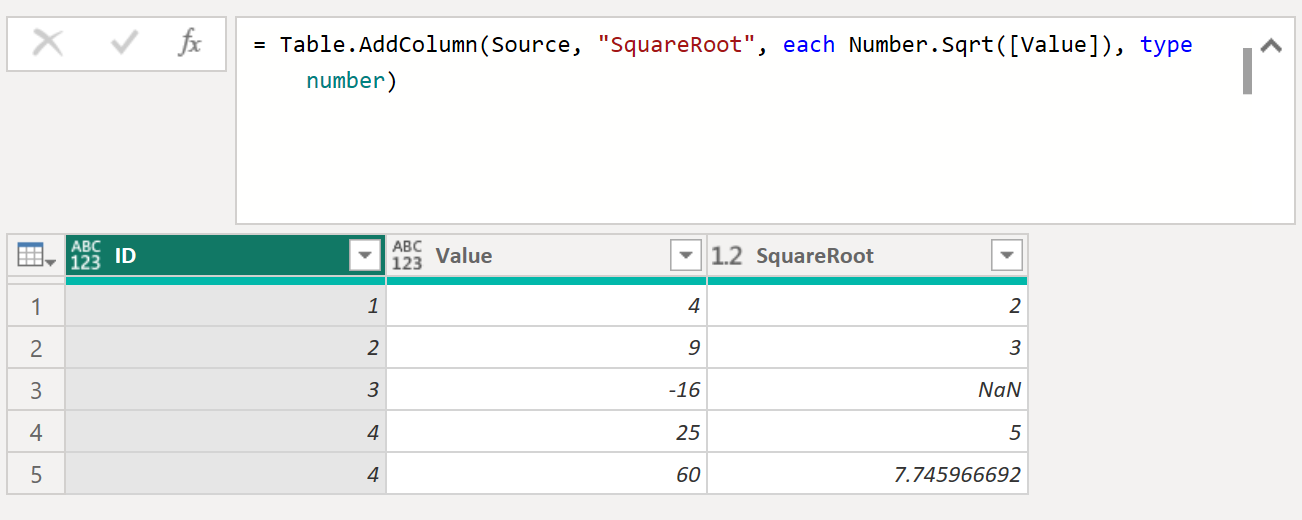Screen dimensions: 1302x520
Task: Click the formula bar scrollbar
Action: pyautogui.click(x=1247, y=70)
